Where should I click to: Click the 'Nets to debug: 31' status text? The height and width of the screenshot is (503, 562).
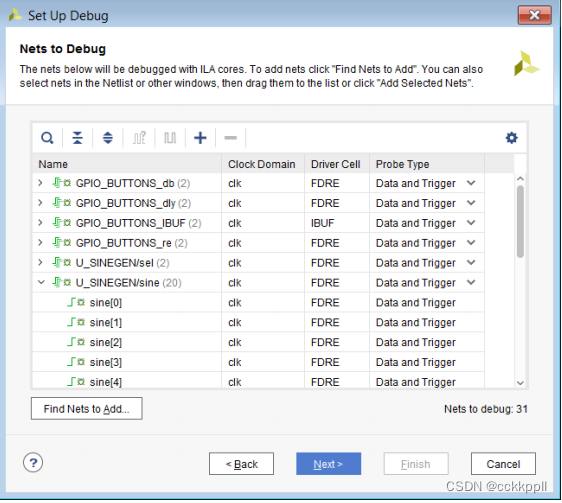click(486, 409)
